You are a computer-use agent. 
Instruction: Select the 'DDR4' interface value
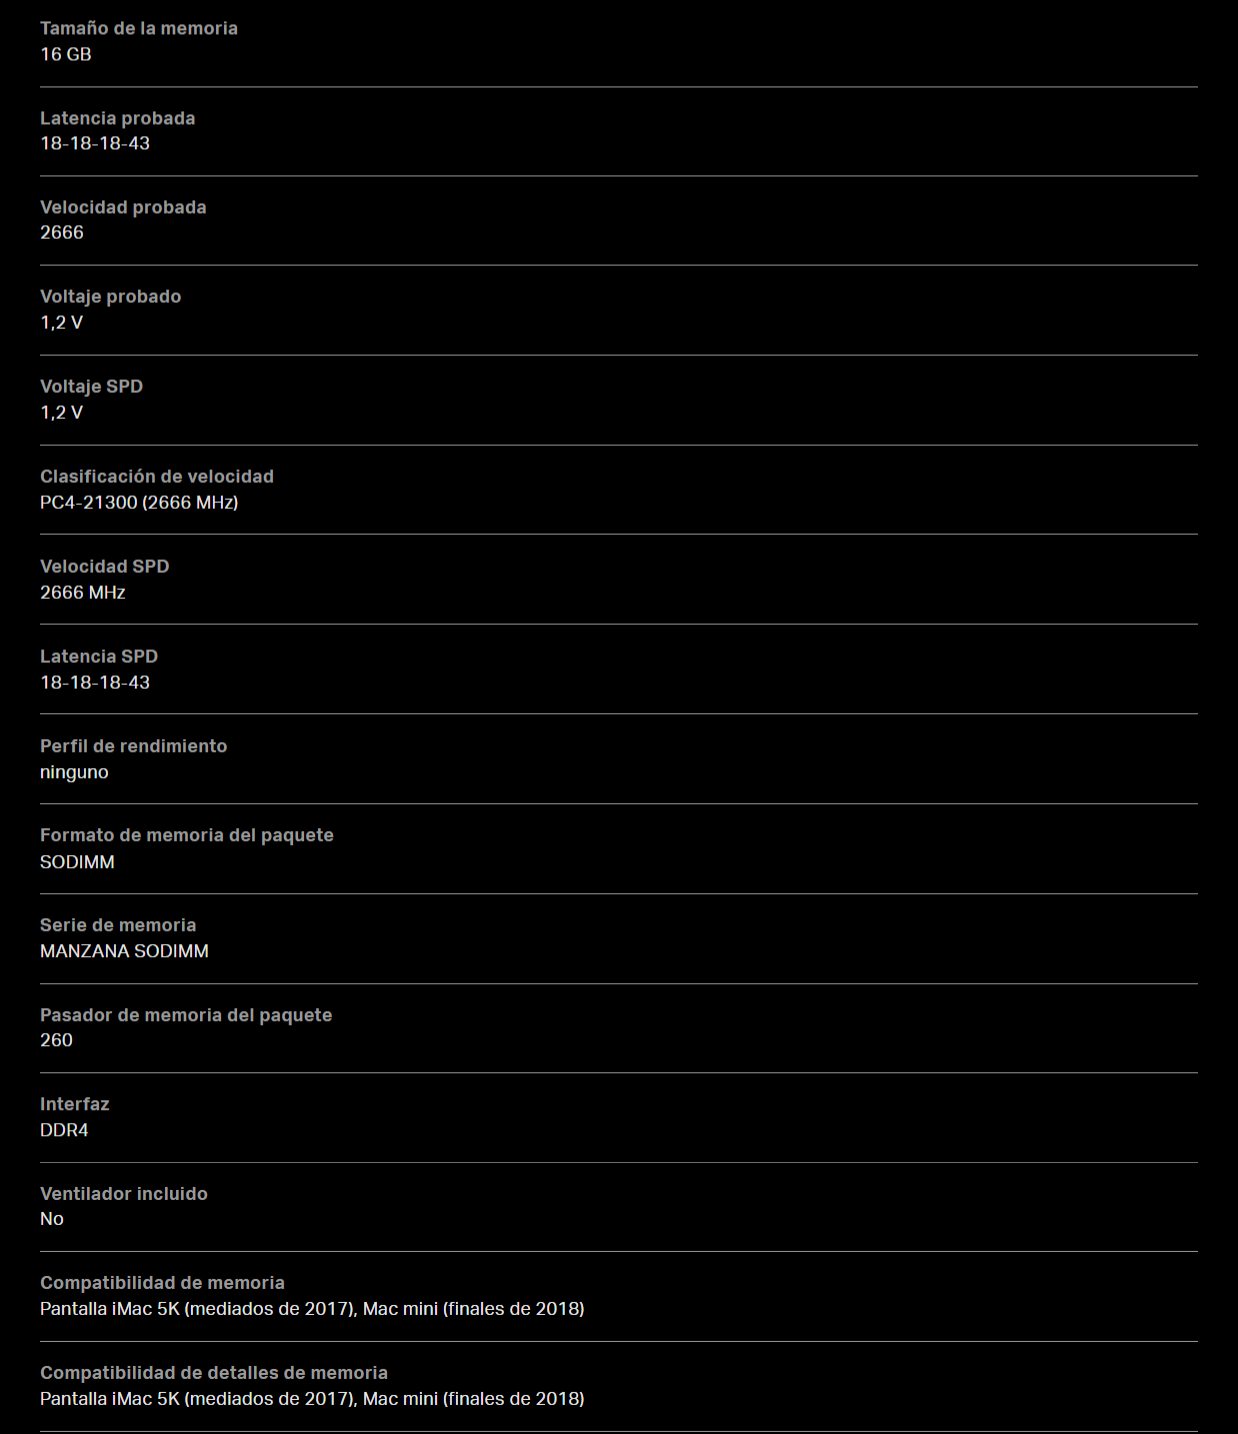click(x=64, y=1130)
